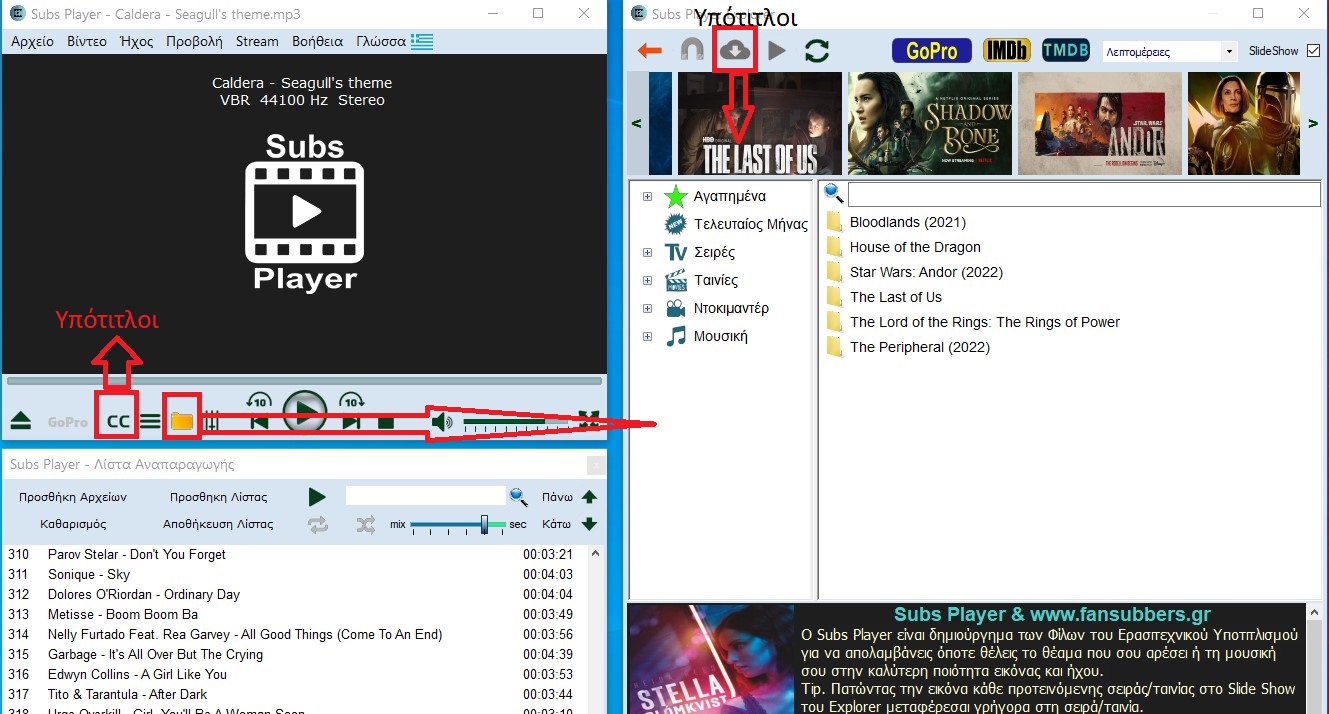The width and height of the screenshot is (1329, 714).
Task: Click the CC subtitles button in player
Action: (118, 421)
